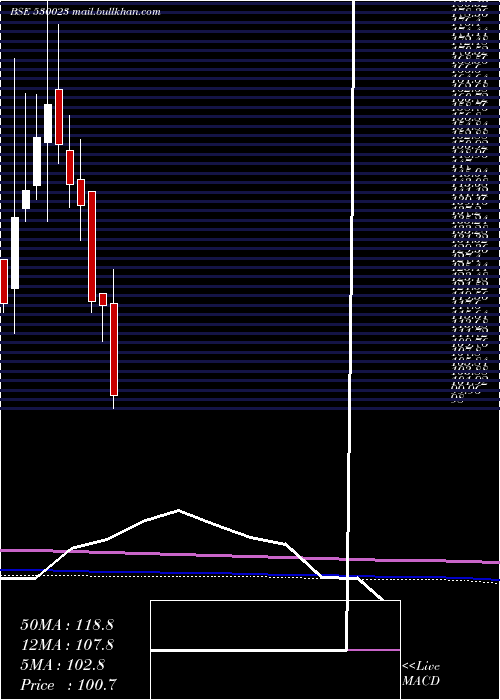
Task: Click the '5MA : 102.8' value
Action: [63, 665]
